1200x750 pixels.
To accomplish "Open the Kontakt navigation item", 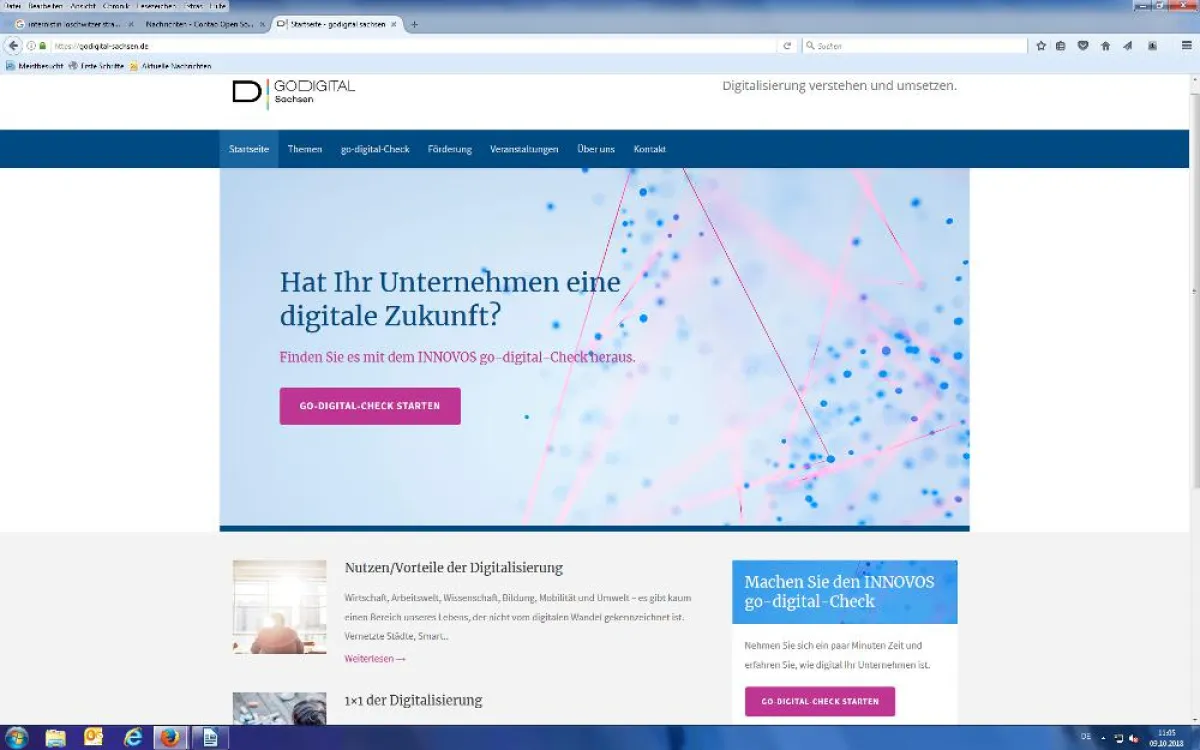I will [649, 148].
